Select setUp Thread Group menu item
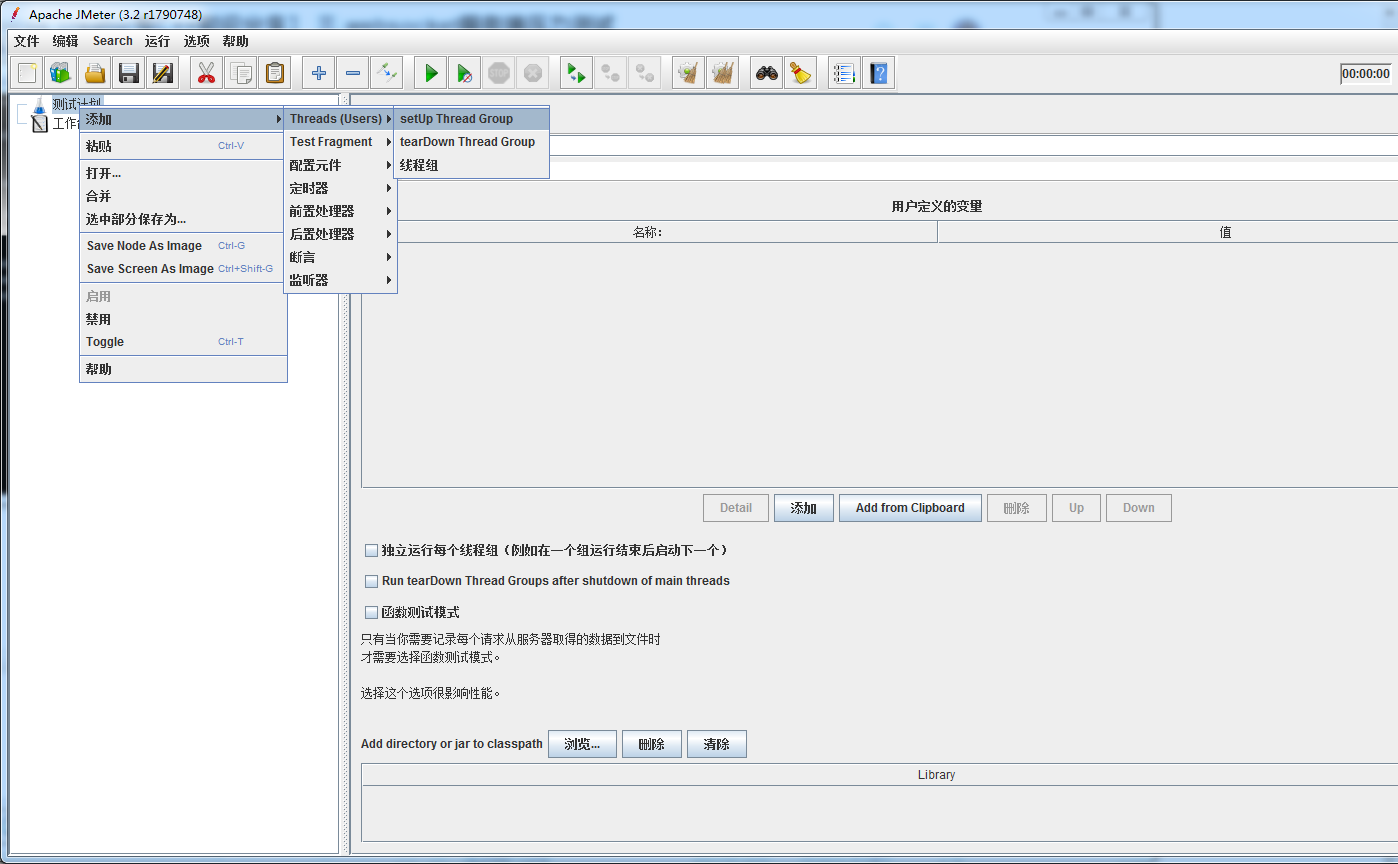This screenshot has height=864, width=1398. pos(471,119)
